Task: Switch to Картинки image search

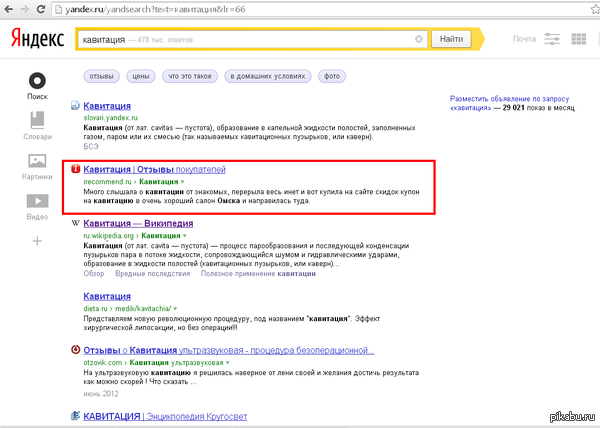Action: click(37, 163)
